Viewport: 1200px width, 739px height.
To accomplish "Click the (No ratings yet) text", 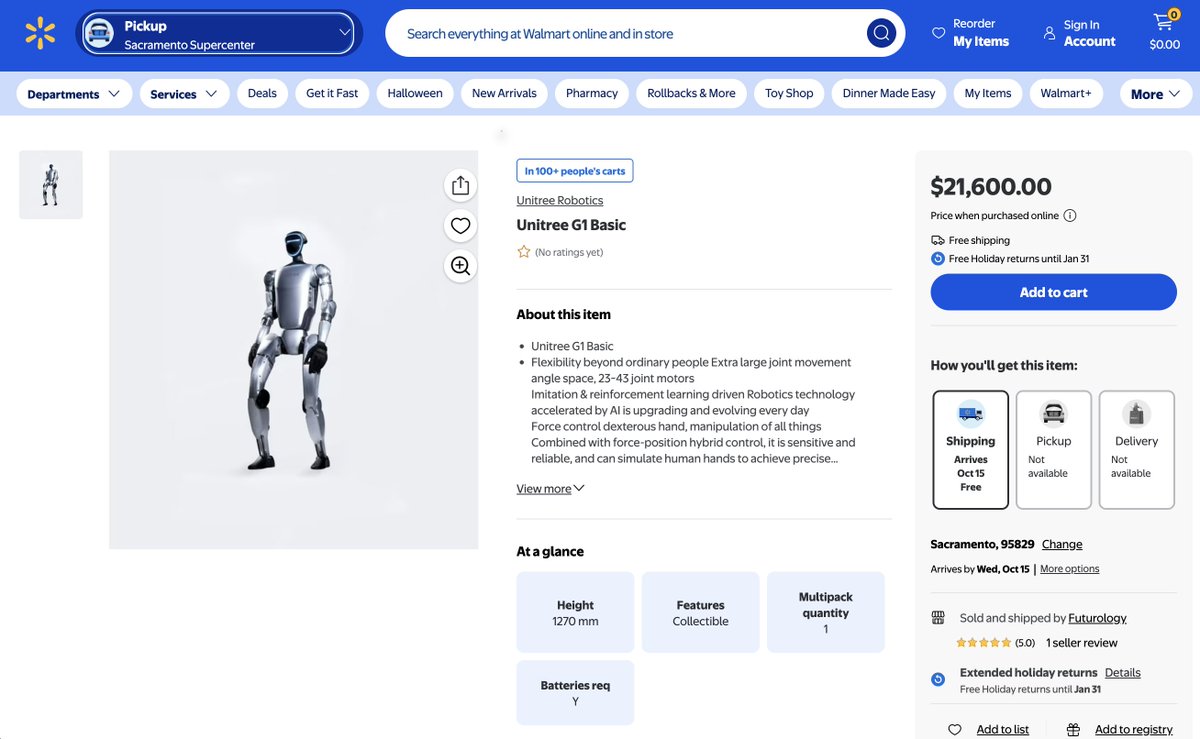I will coord(569,252).
